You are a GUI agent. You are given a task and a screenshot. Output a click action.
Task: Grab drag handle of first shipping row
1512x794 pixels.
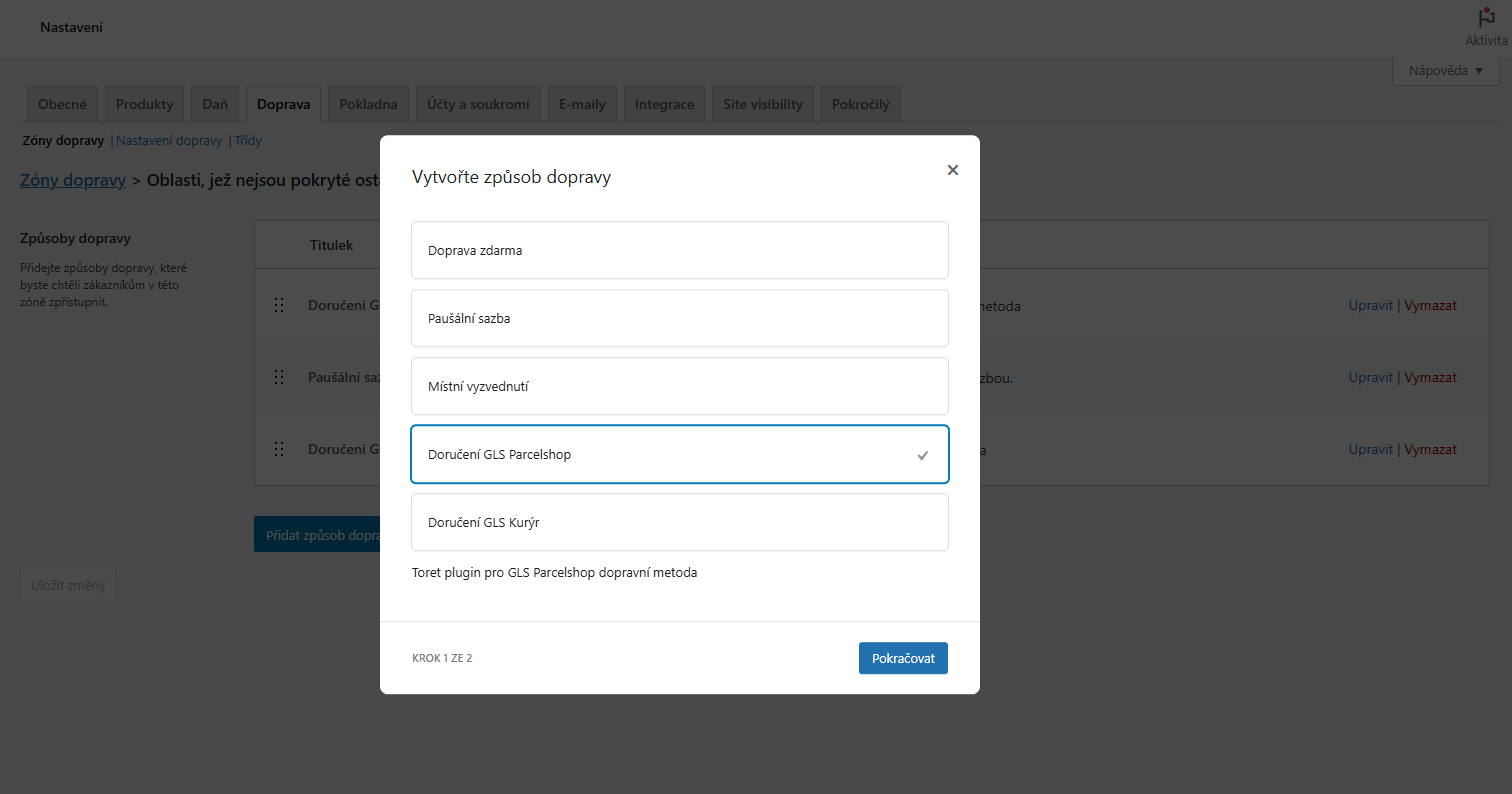click(279, 306)
